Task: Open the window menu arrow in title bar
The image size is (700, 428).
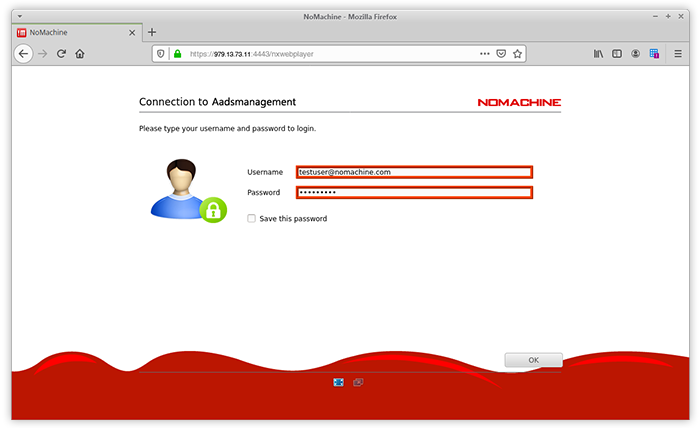Action: point(20,17)
